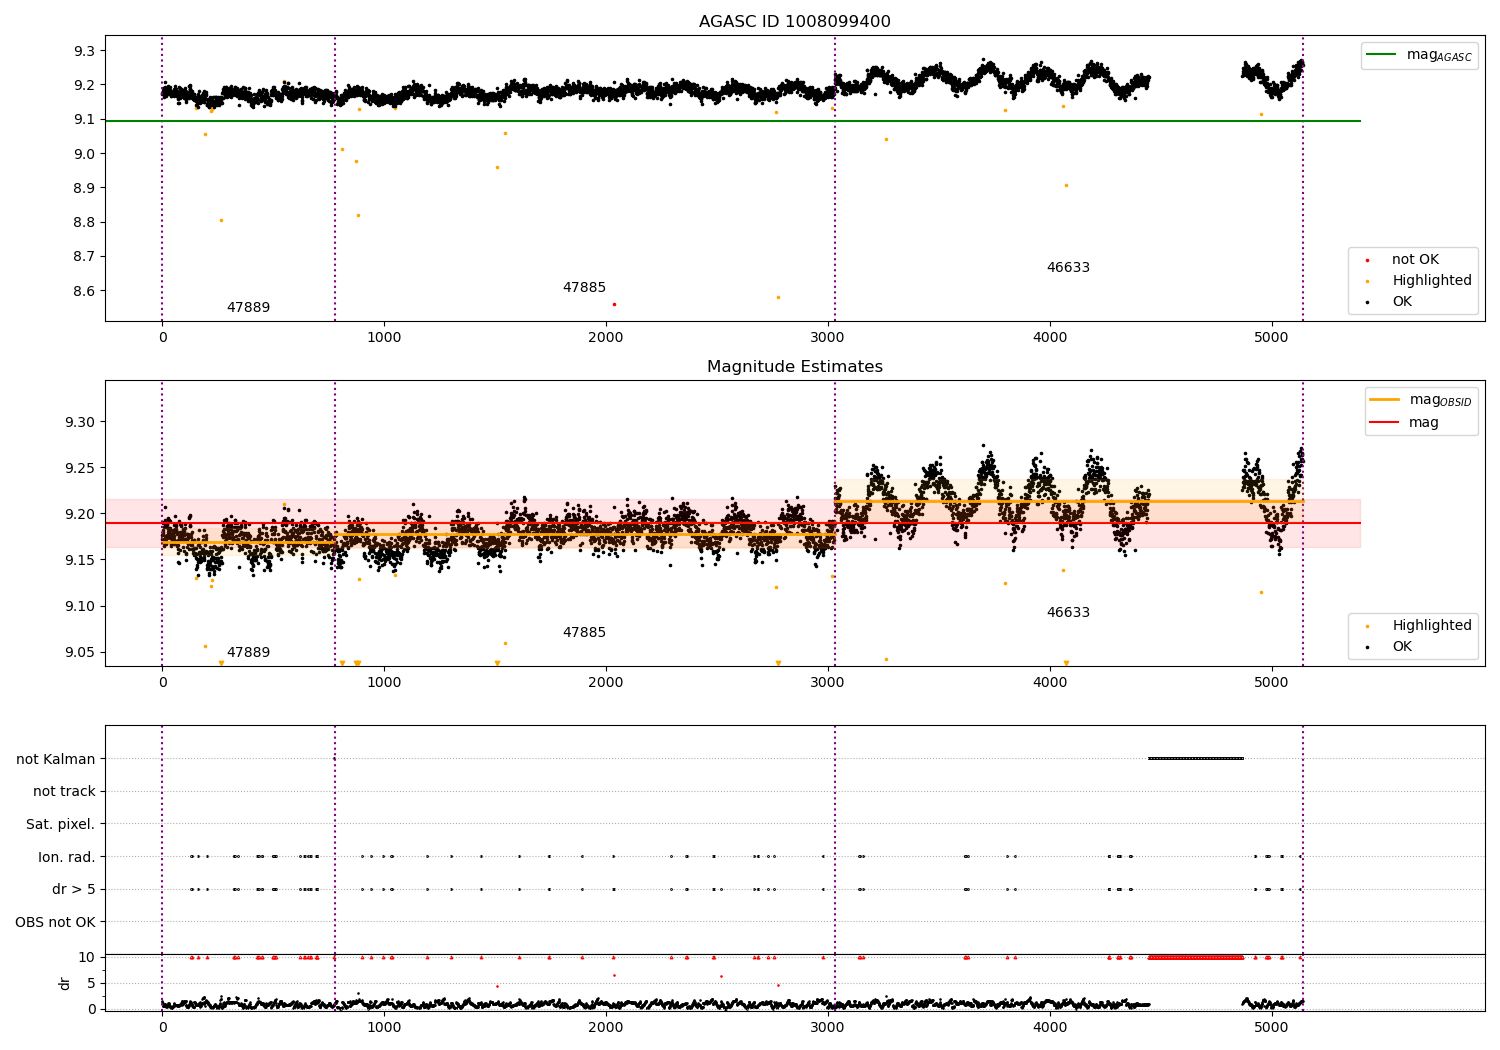Click 'OK' legend entry in top plot
The width and height of the screenshot is (1500, 1050).
(x=1390, y=302)
